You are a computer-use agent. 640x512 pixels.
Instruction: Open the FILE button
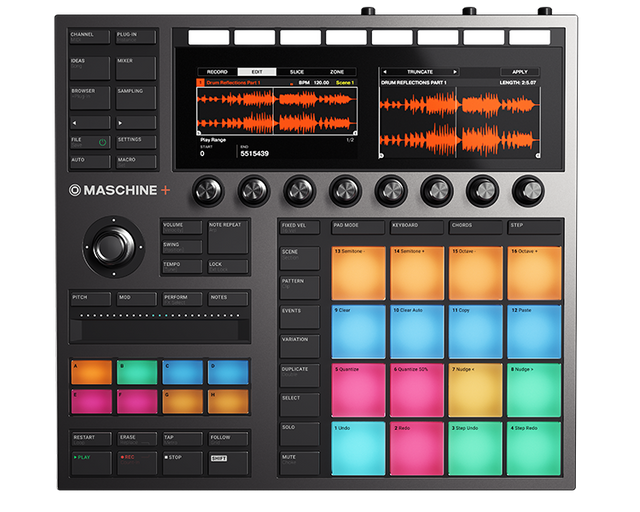(90, 141)
